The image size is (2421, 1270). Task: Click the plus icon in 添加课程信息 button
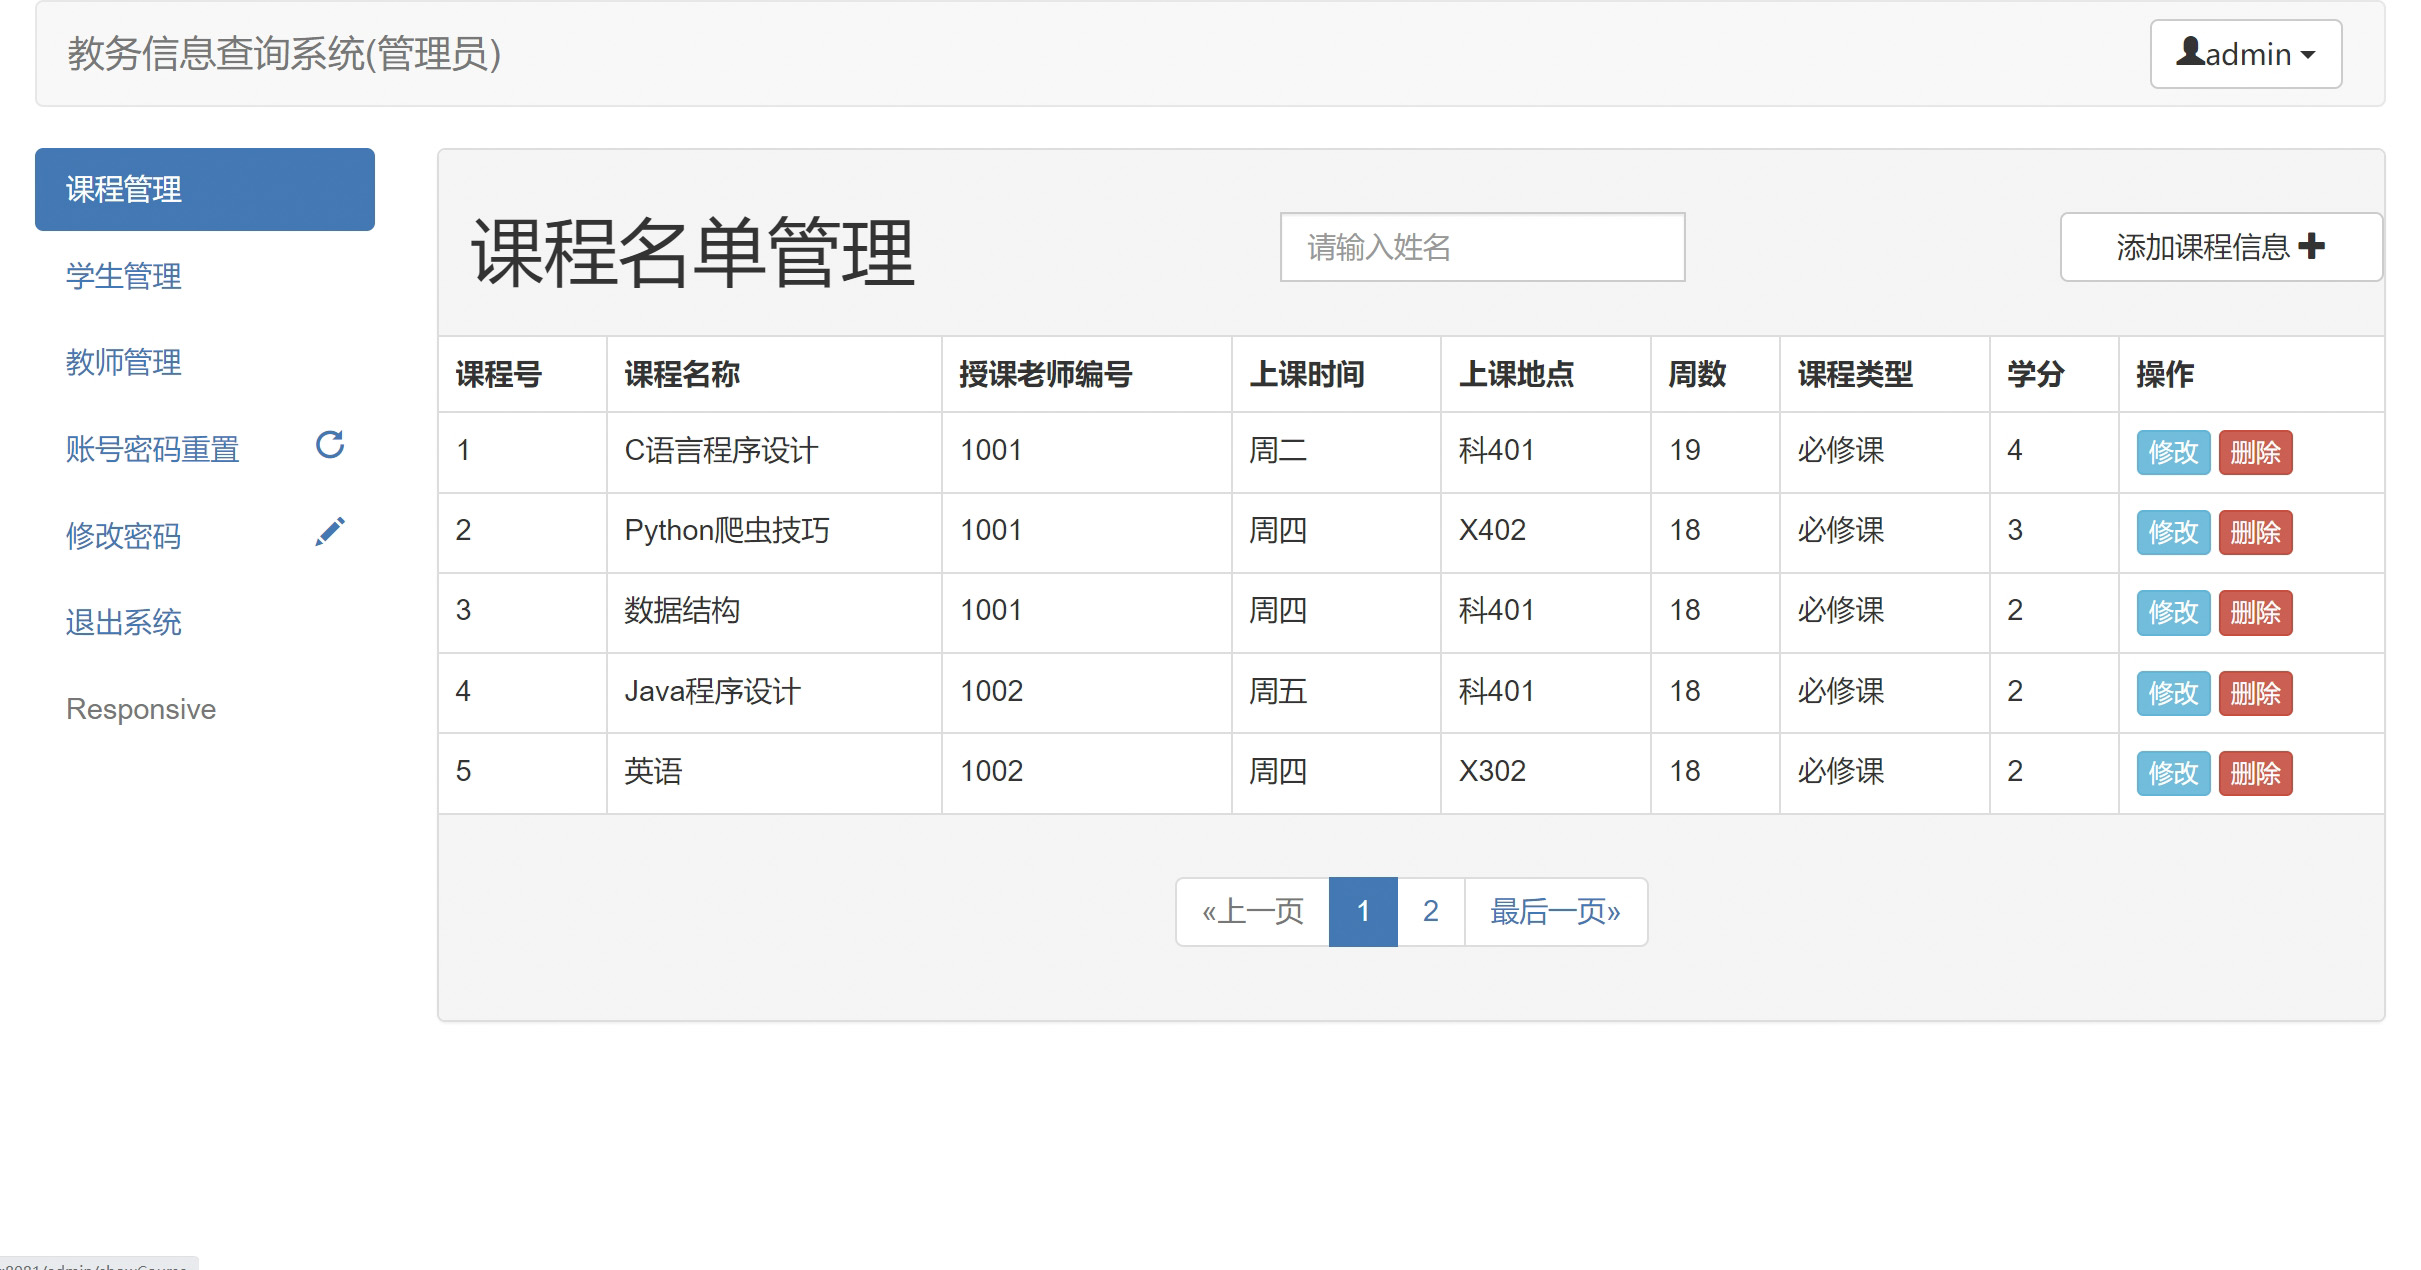coord(2311,246)
